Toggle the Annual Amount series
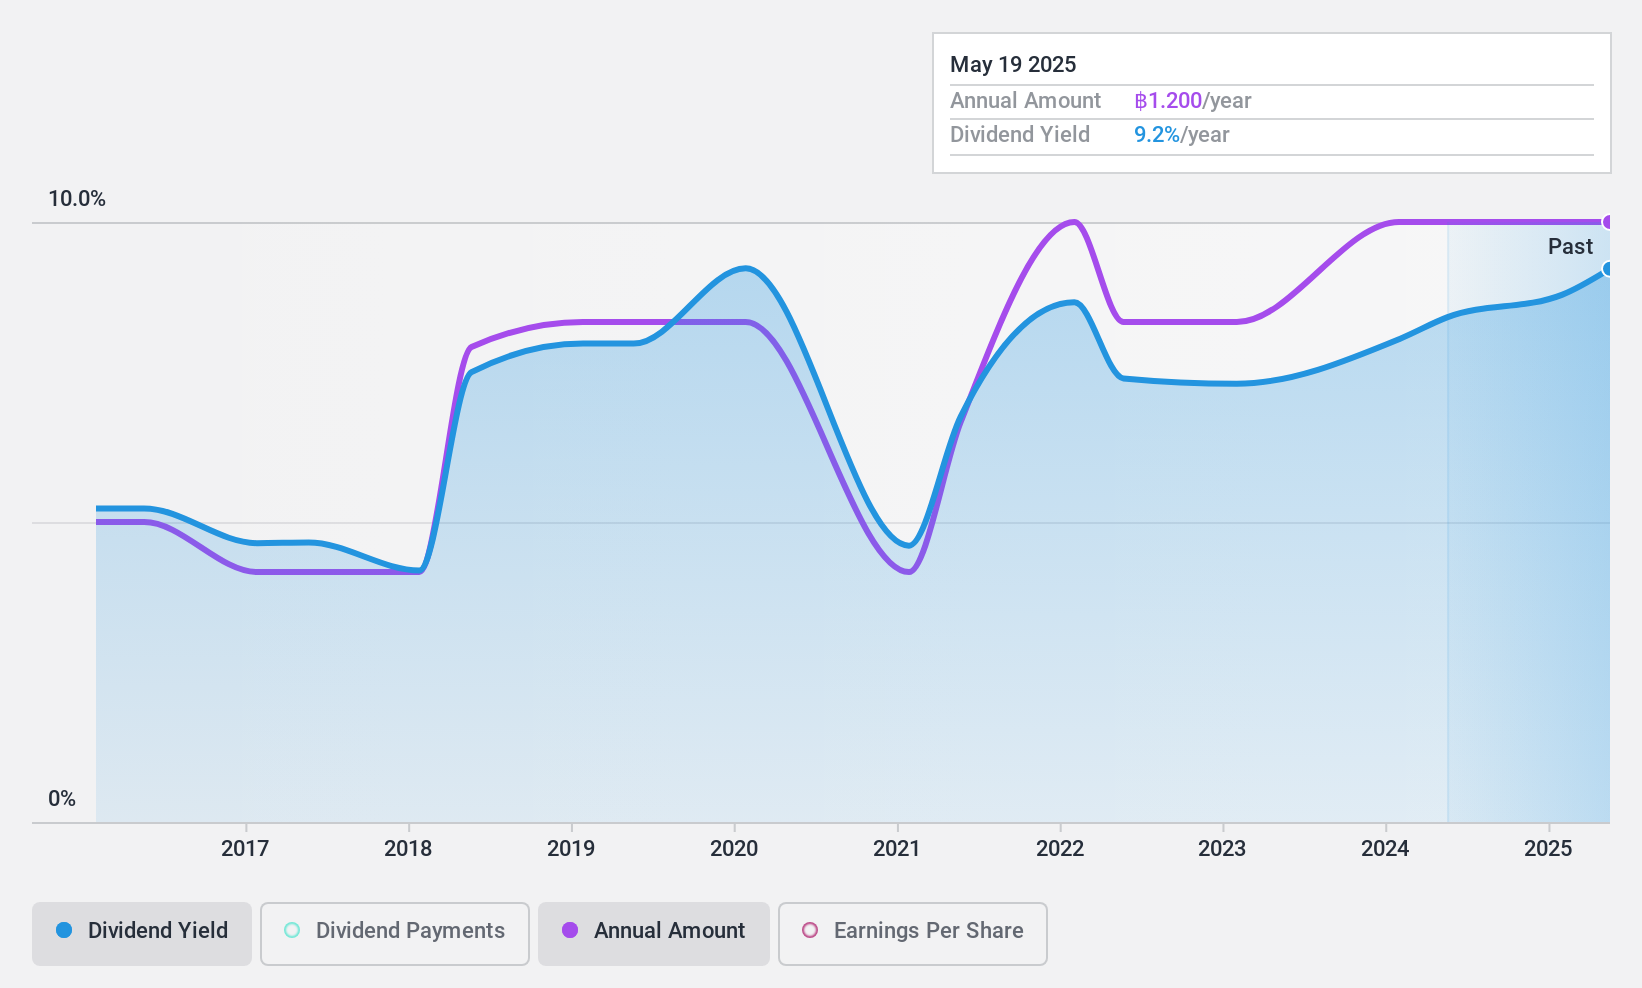The image size is (1642, 988). [x=654, y=934]
